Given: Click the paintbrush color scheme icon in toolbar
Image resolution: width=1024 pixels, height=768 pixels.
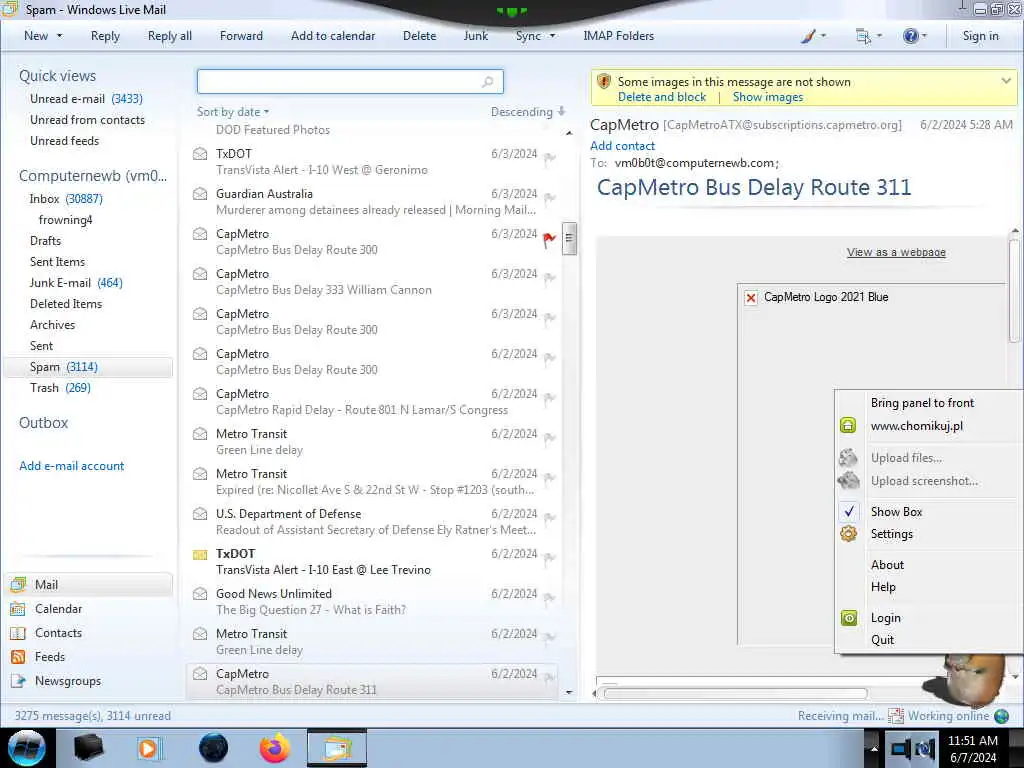Looking at the screenshot, I should click(x=808, y=36).
